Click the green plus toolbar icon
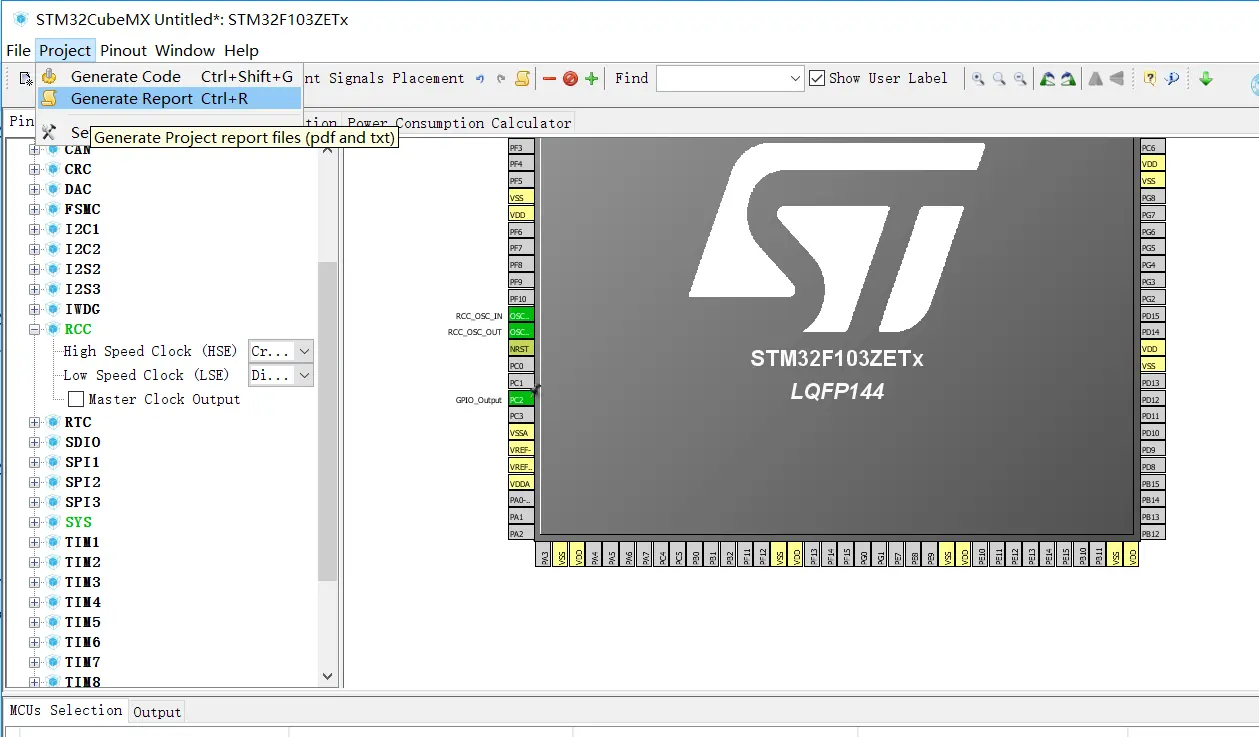This screenshot has width=1259, height=737. click(x=591, y=78)
